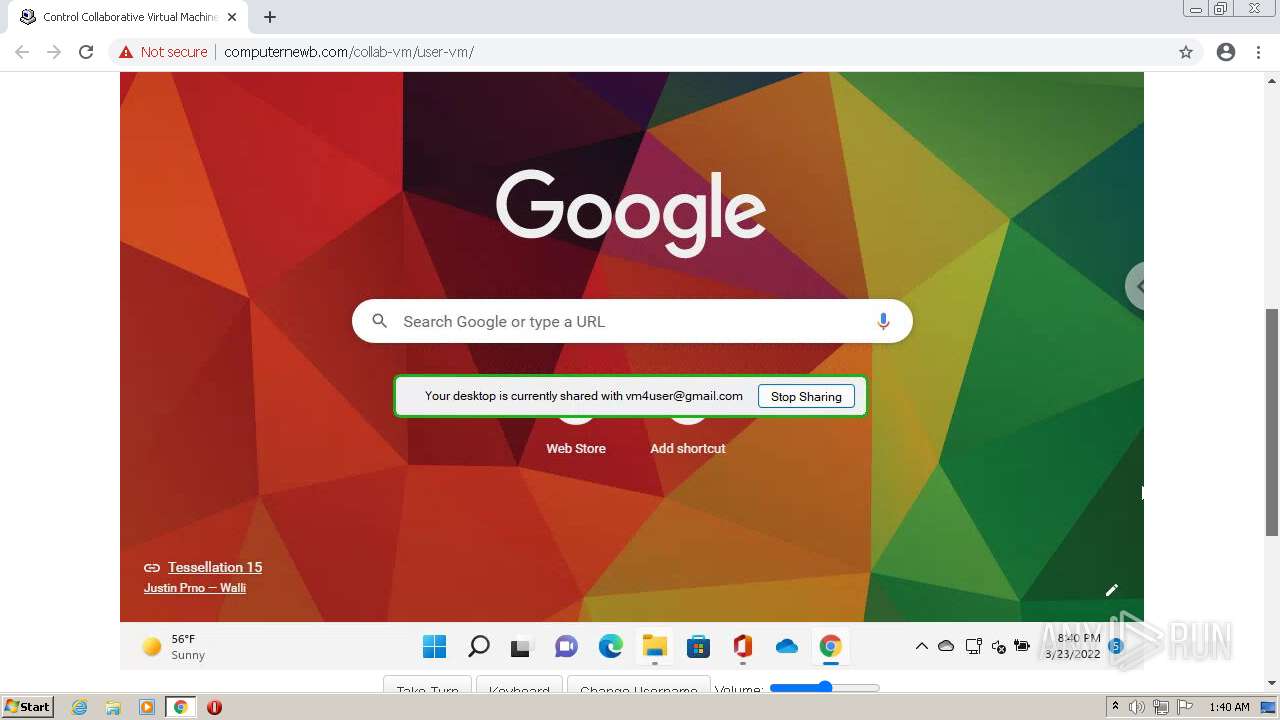Click the red Opera icon on host taskbar

click(x=214, y=707)
